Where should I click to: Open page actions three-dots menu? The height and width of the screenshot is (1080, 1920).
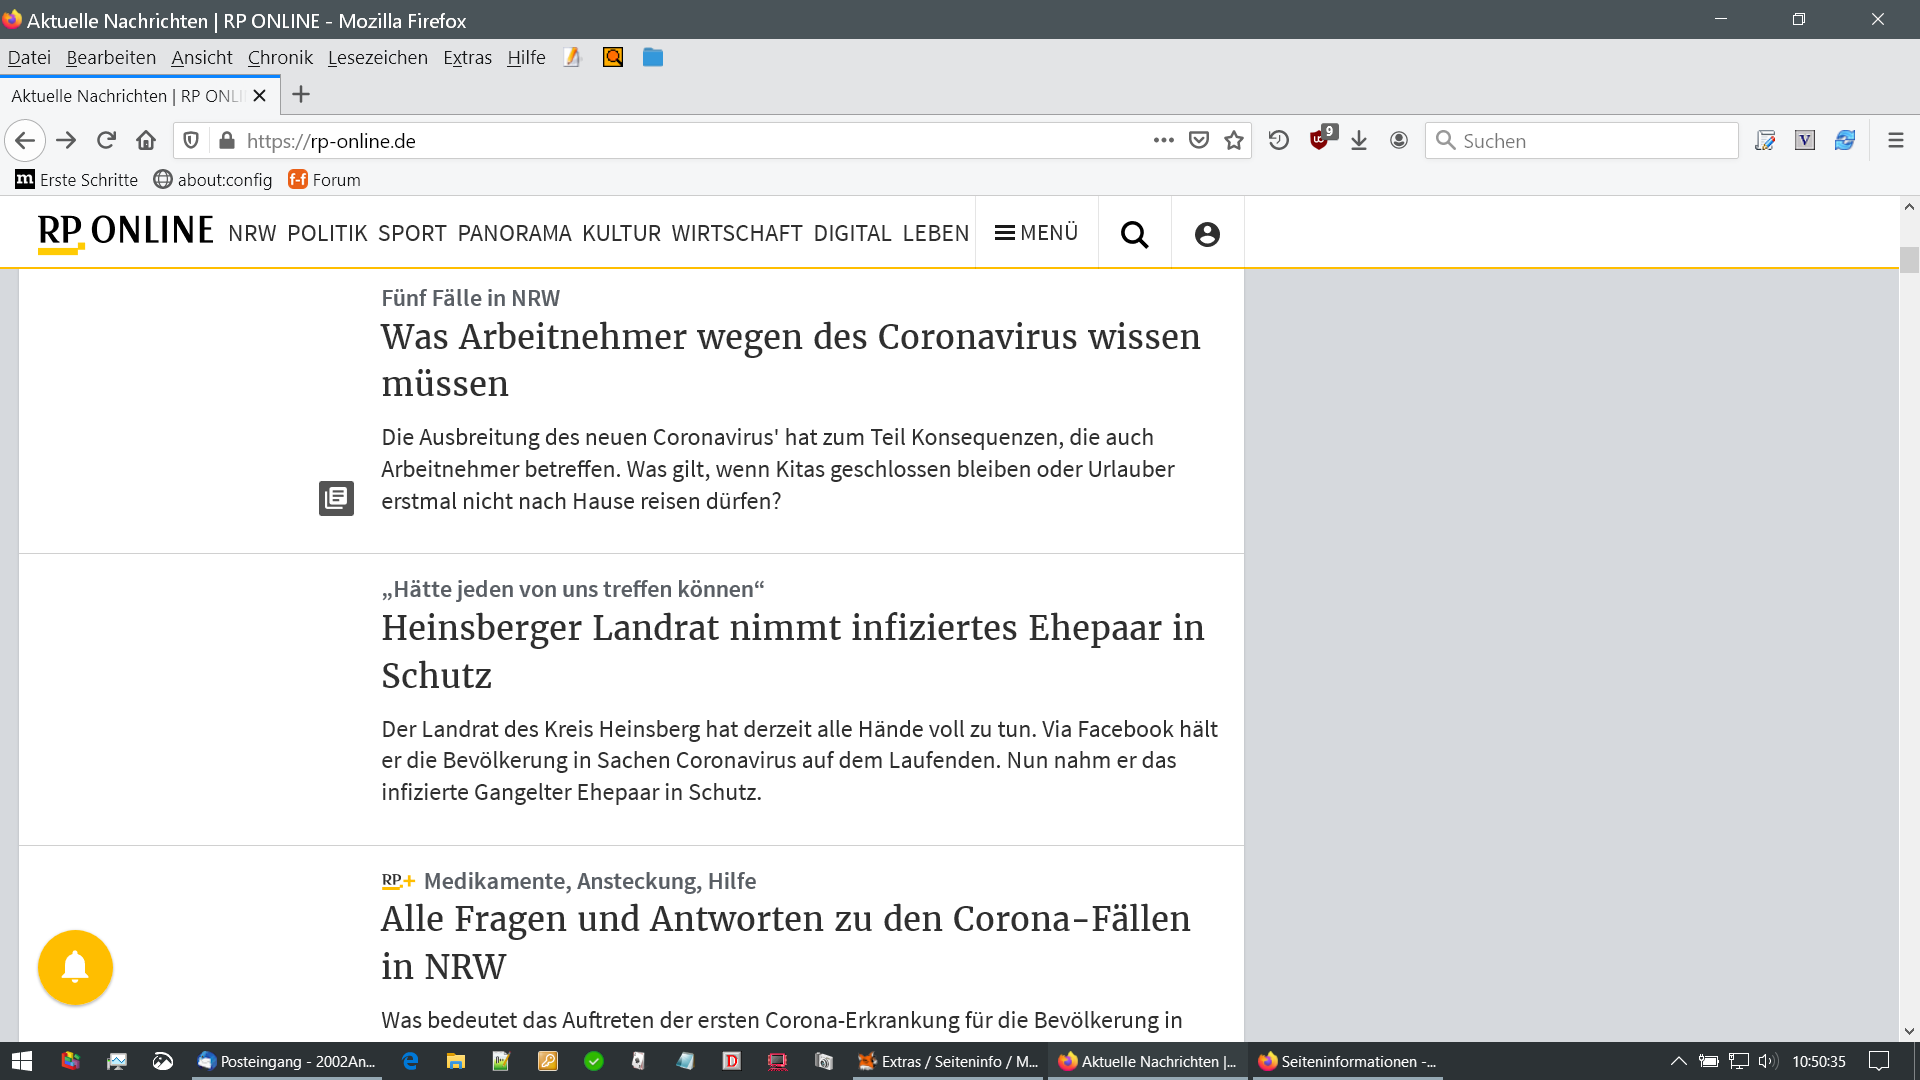coord(1163,141)
